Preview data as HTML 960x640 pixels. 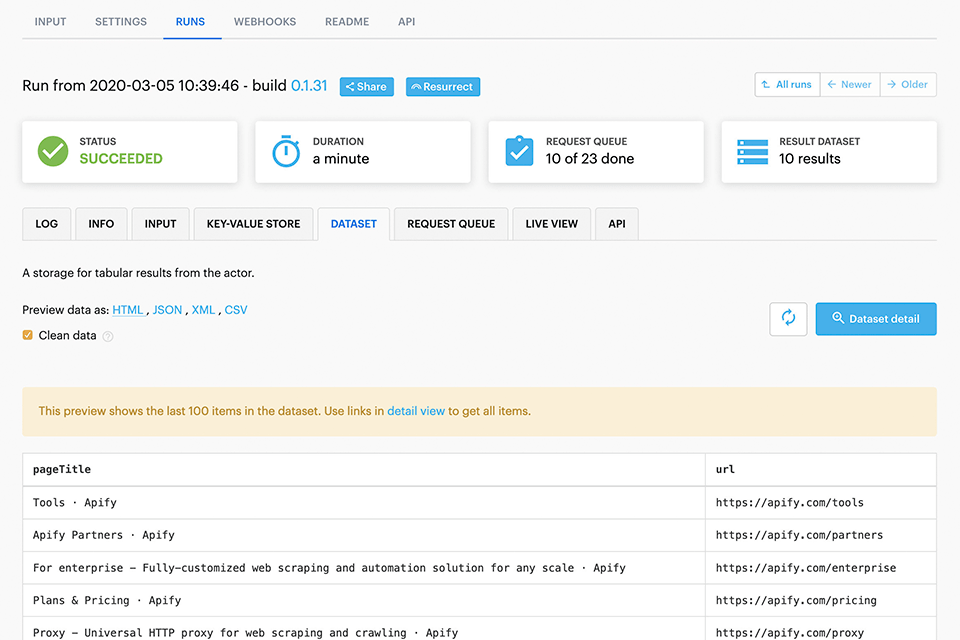tap(127, 310)
